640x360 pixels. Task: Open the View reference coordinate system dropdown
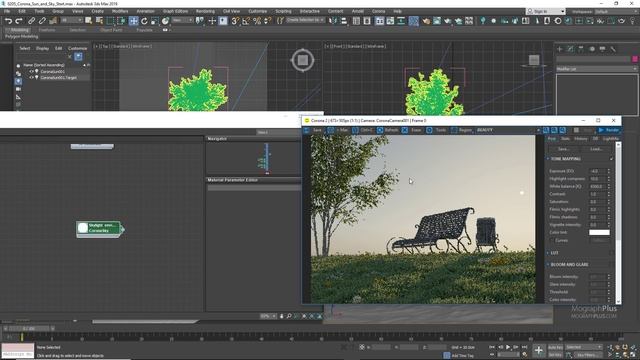click(x=182, y=20)
